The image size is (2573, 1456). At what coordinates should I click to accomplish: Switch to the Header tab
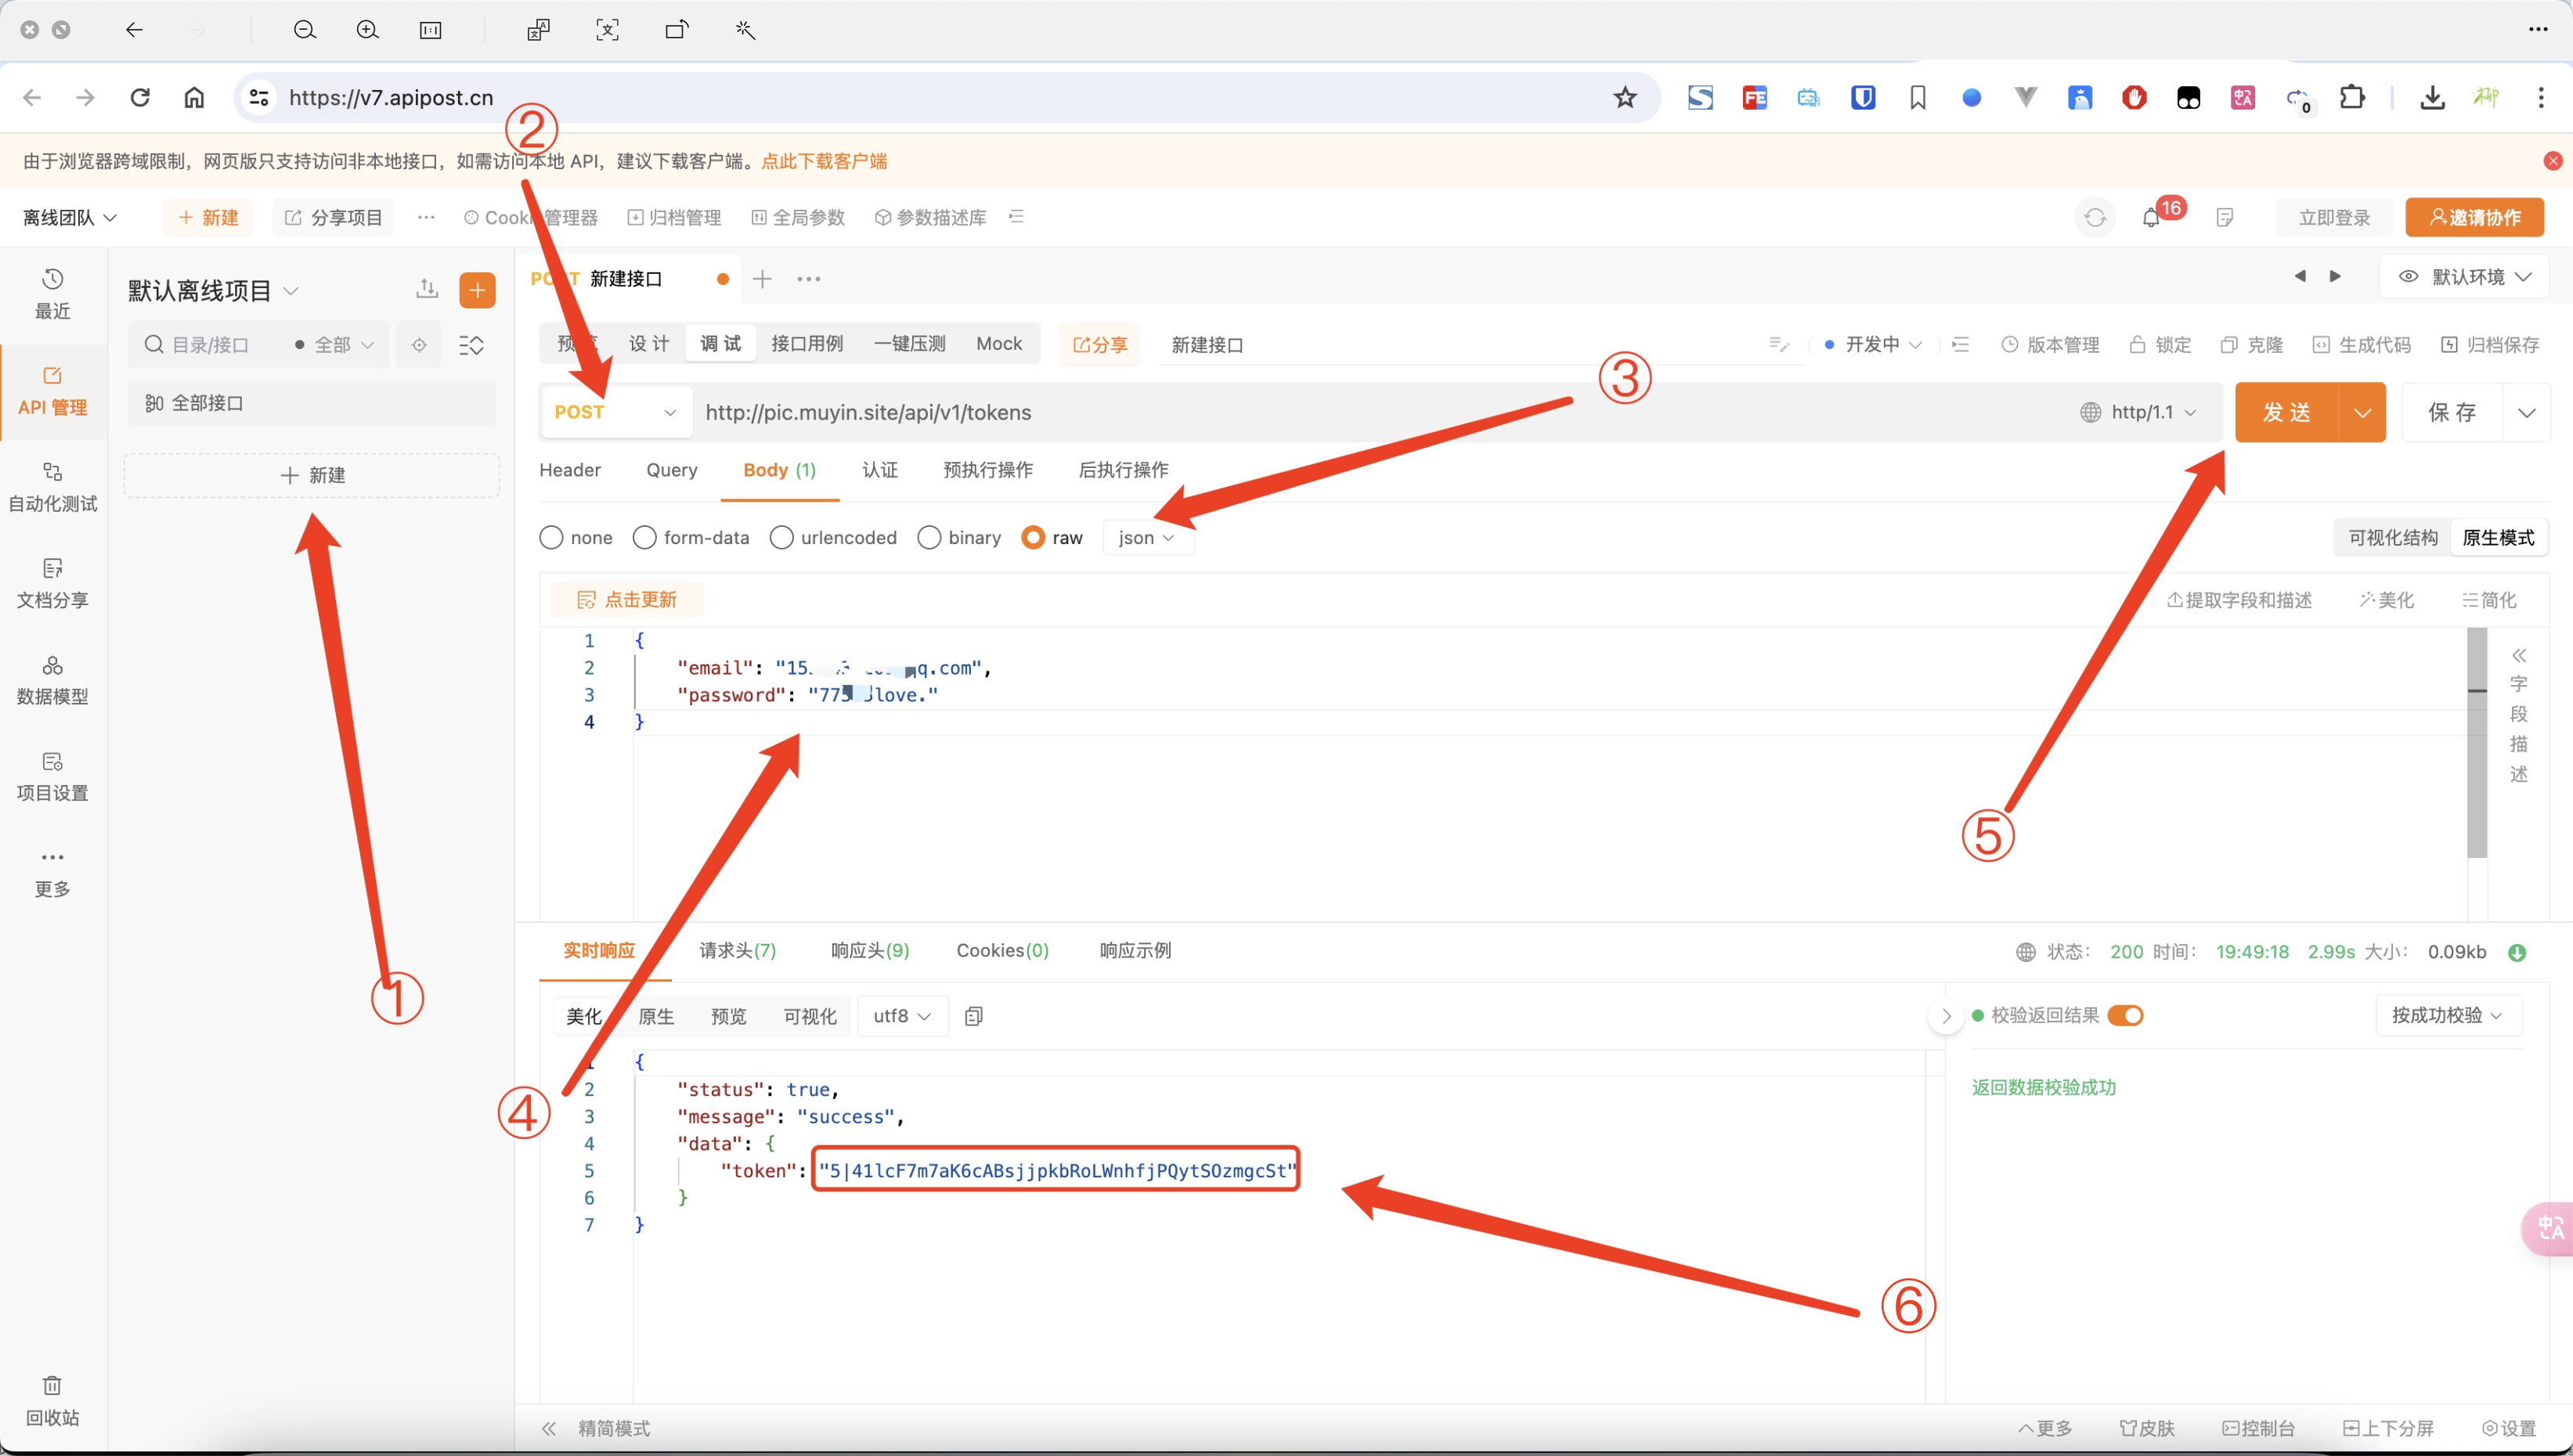570,470
